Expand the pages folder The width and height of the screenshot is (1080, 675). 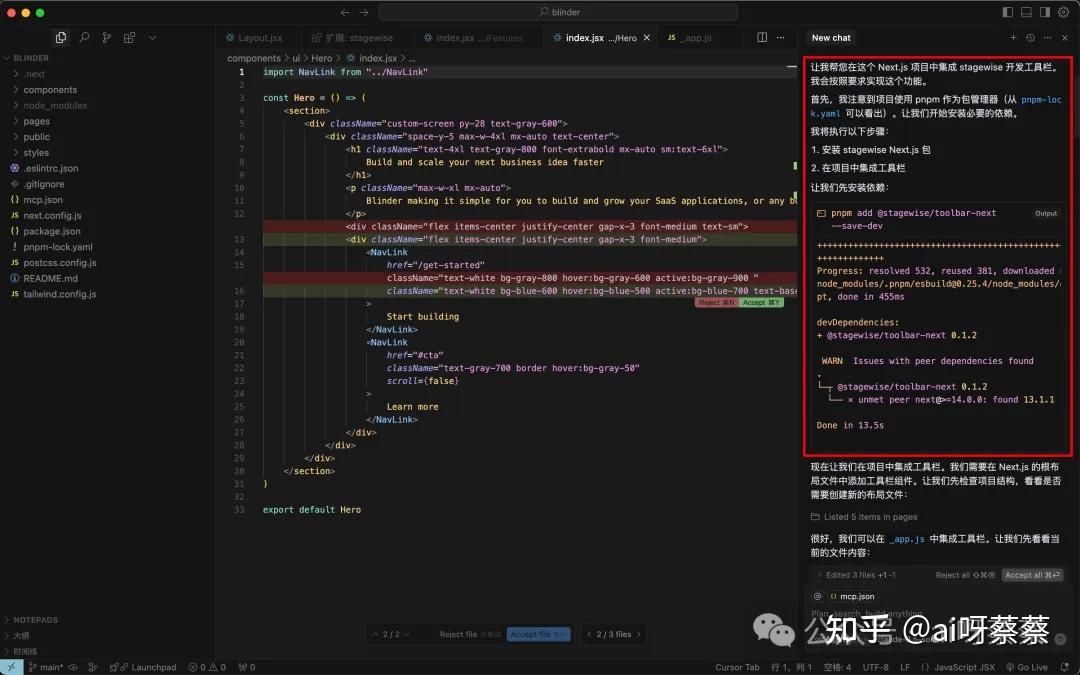36,121
